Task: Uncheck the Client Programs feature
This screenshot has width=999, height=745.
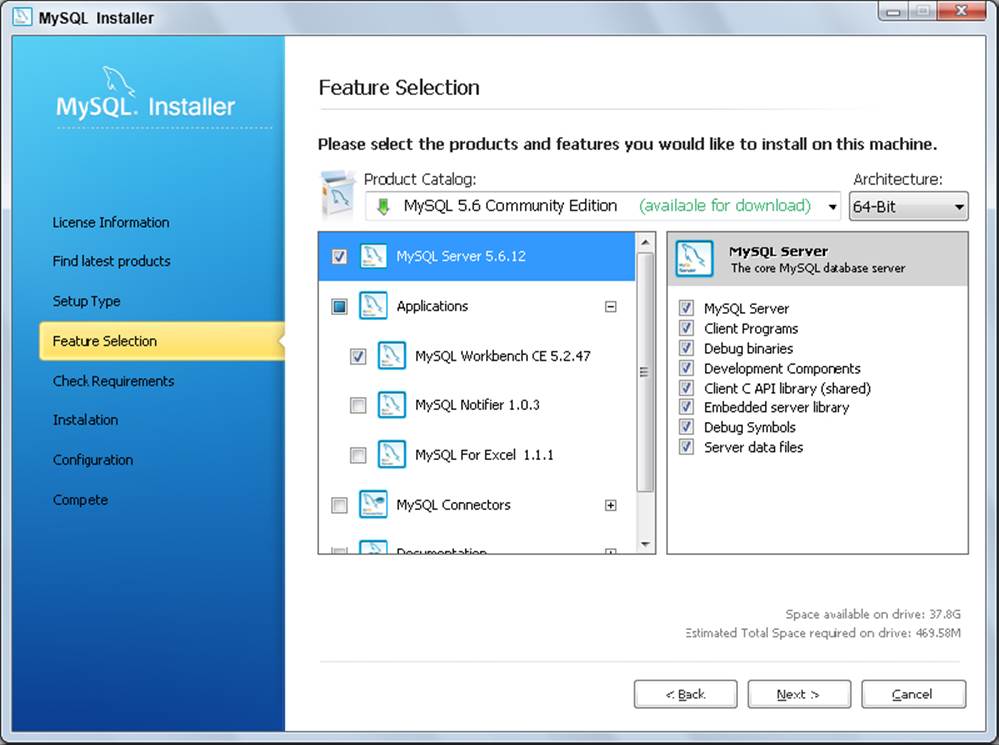Action: pyautogui.click(x=686, y=328)
